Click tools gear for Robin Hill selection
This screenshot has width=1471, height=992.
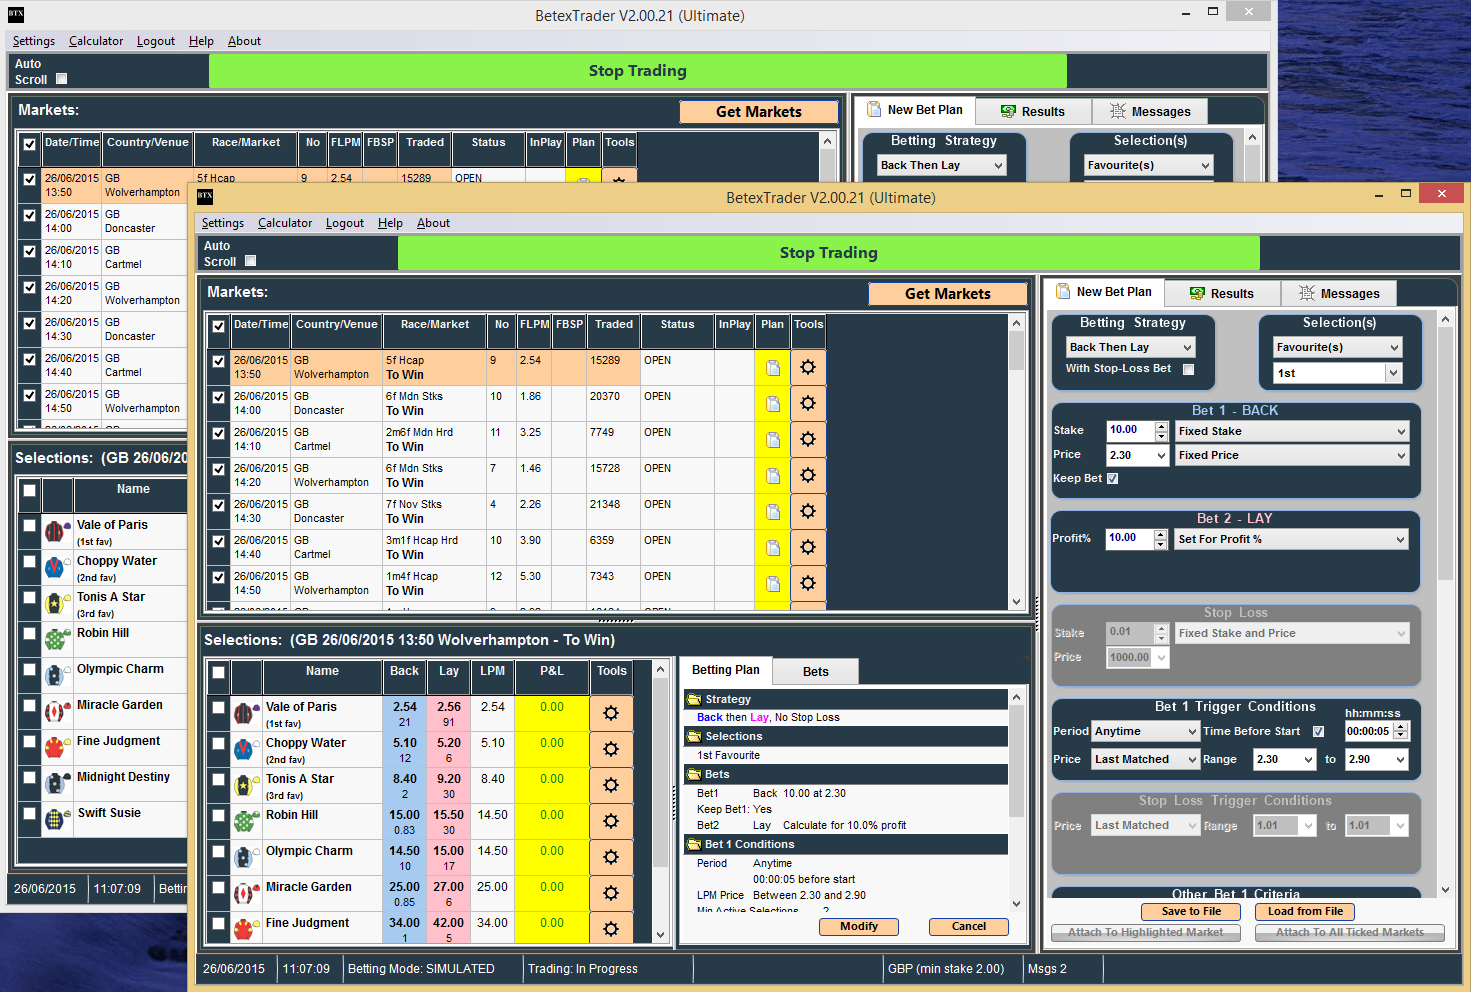[611, 821]
